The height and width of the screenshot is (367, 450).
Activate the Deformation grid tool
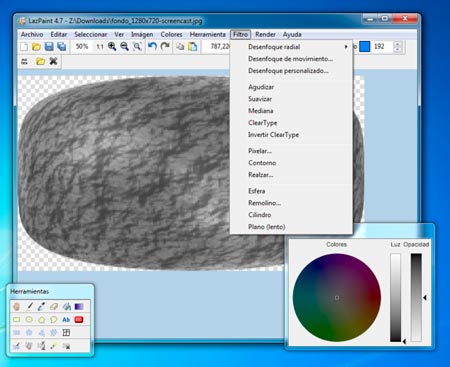66,332
